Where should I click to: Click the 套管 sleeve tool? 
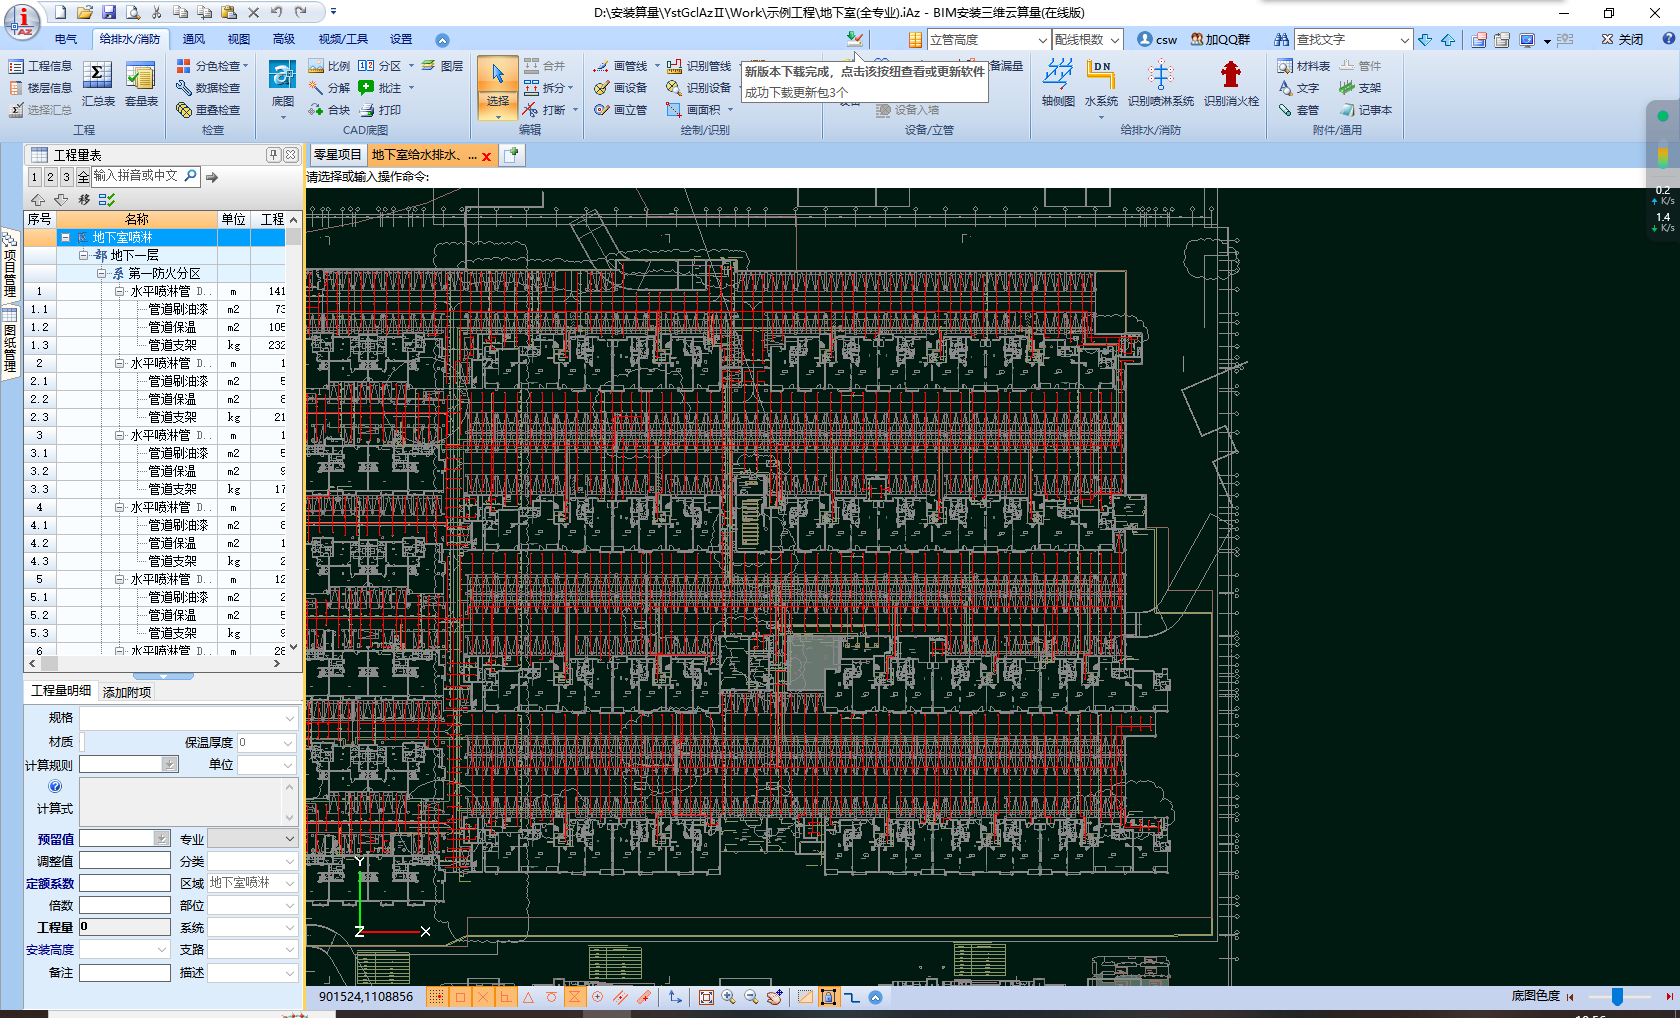click(x=1298, y=110)
